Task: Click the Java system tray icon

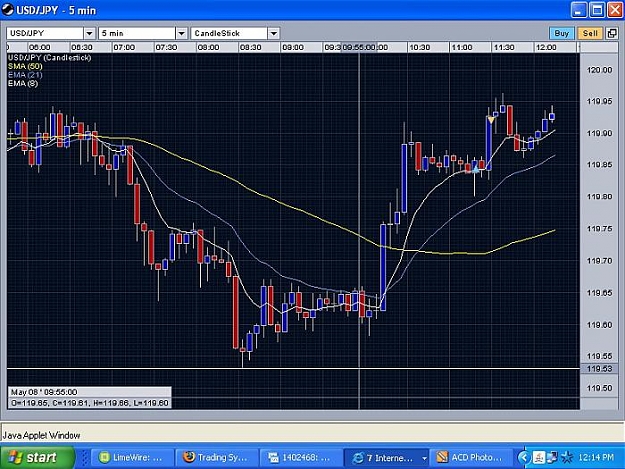Action: click(539, 457)
